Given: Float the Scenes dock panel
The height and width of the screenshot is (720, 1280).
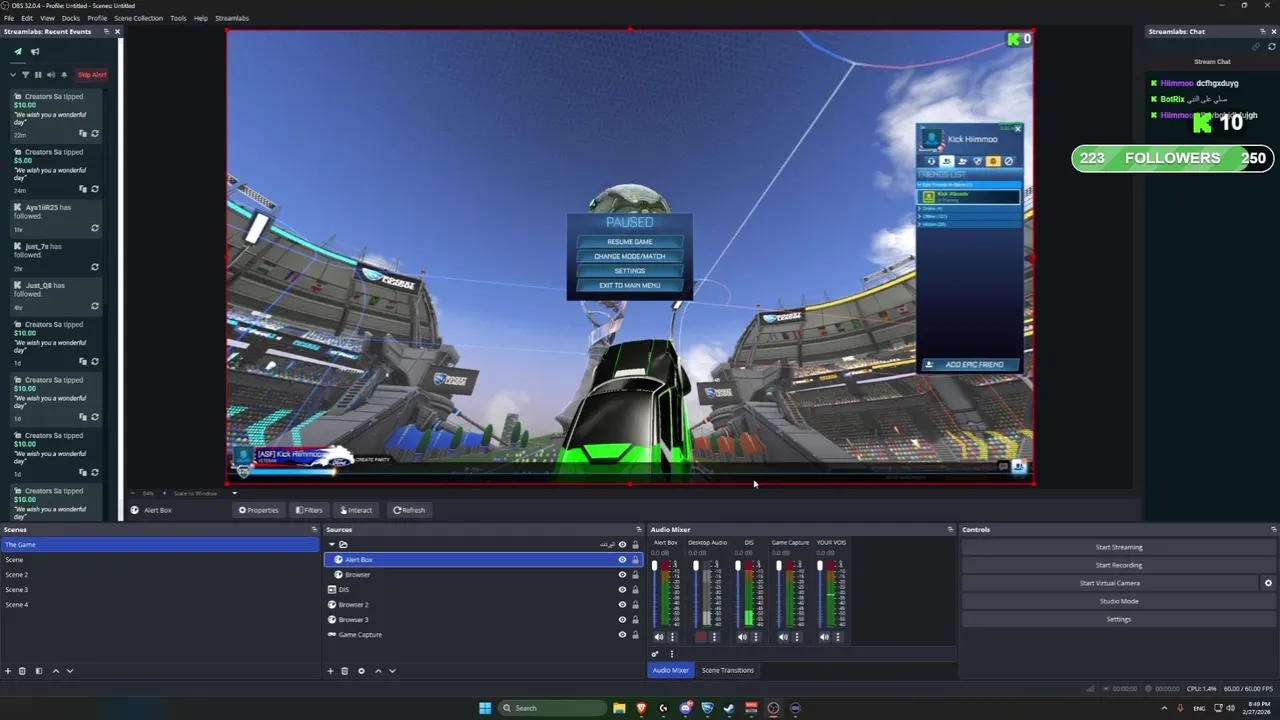Looking at the screenshot, I should pyautogui.click(x=314, y=530).
